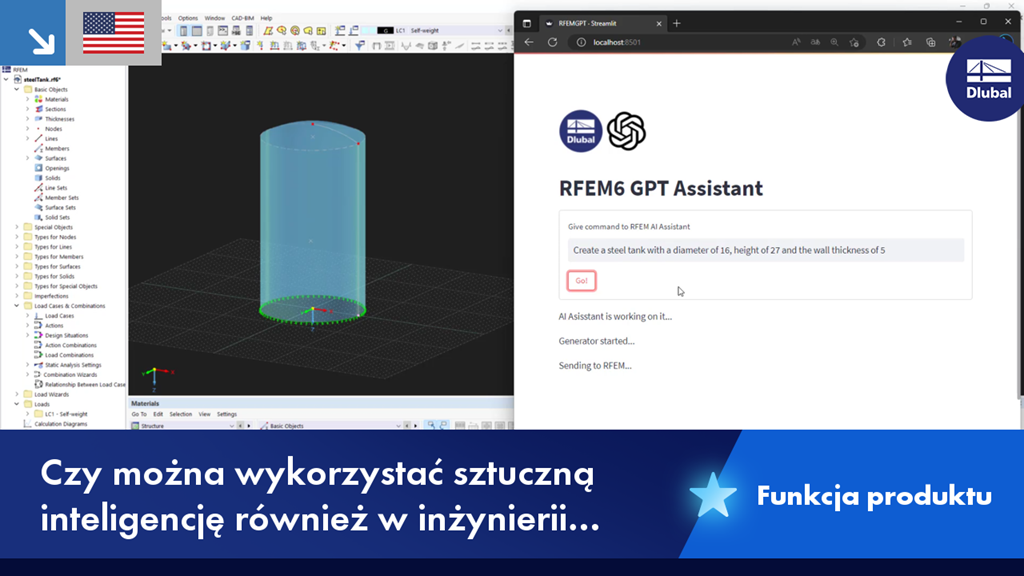Select Solids in the navigator tree

(52, 178)
